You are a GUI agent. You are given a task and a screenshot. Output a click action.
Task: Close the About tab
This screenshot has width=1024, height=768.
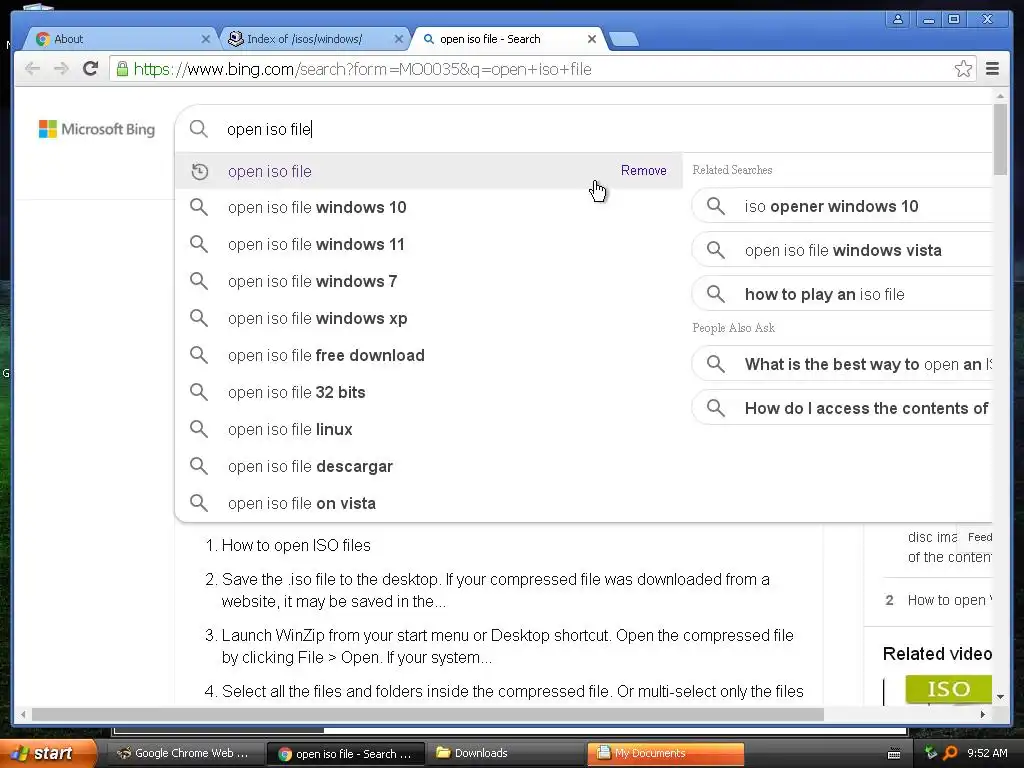point(206,39)
